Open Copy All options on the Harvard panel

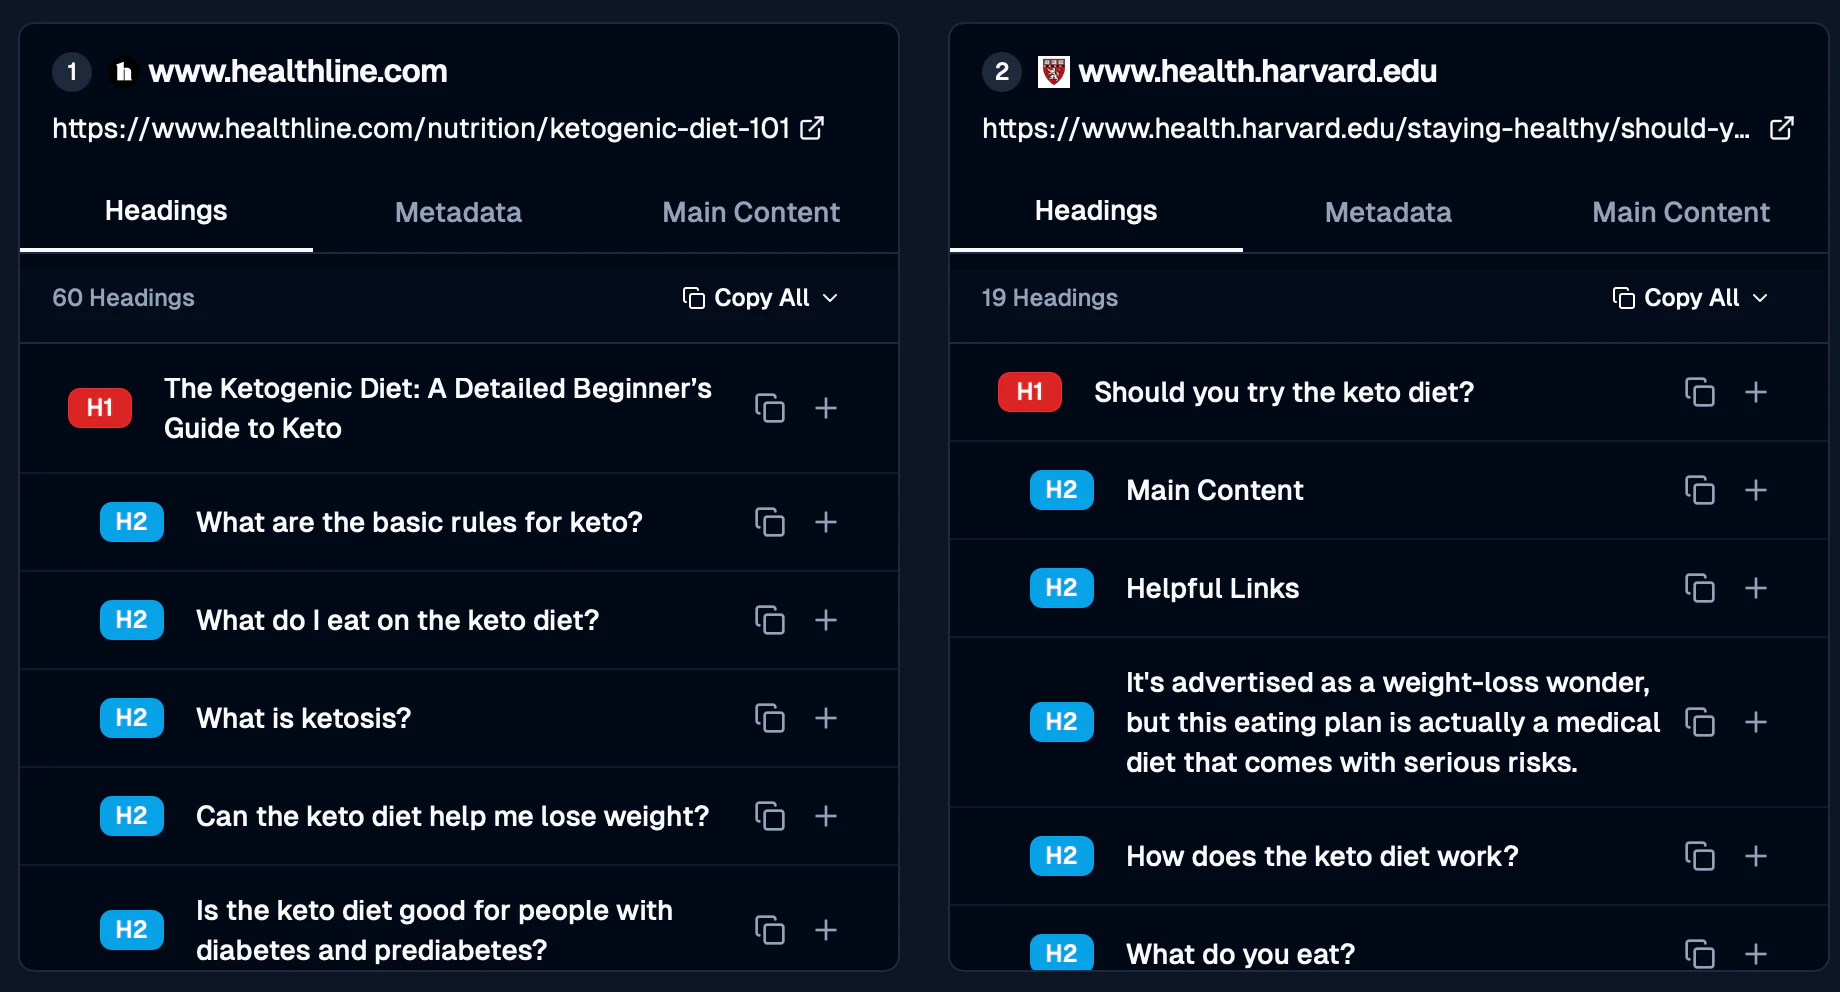coord(1762,298)
